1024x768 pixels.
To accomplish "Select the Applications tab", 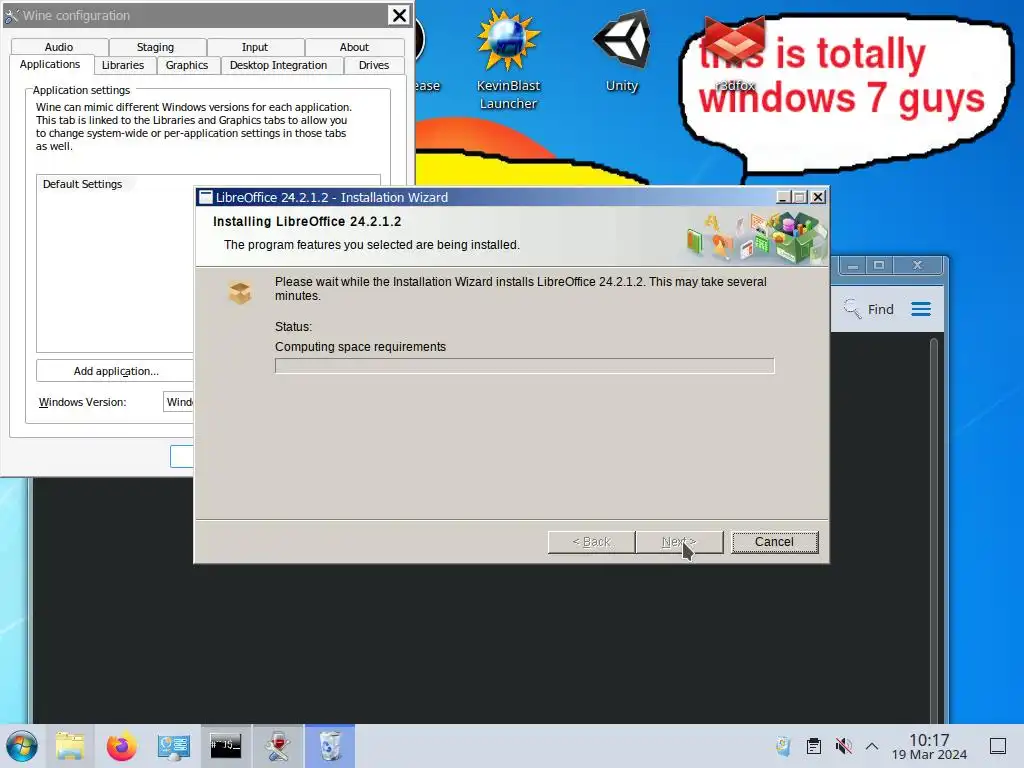I will pyautogui.click(x=50, y=65).
